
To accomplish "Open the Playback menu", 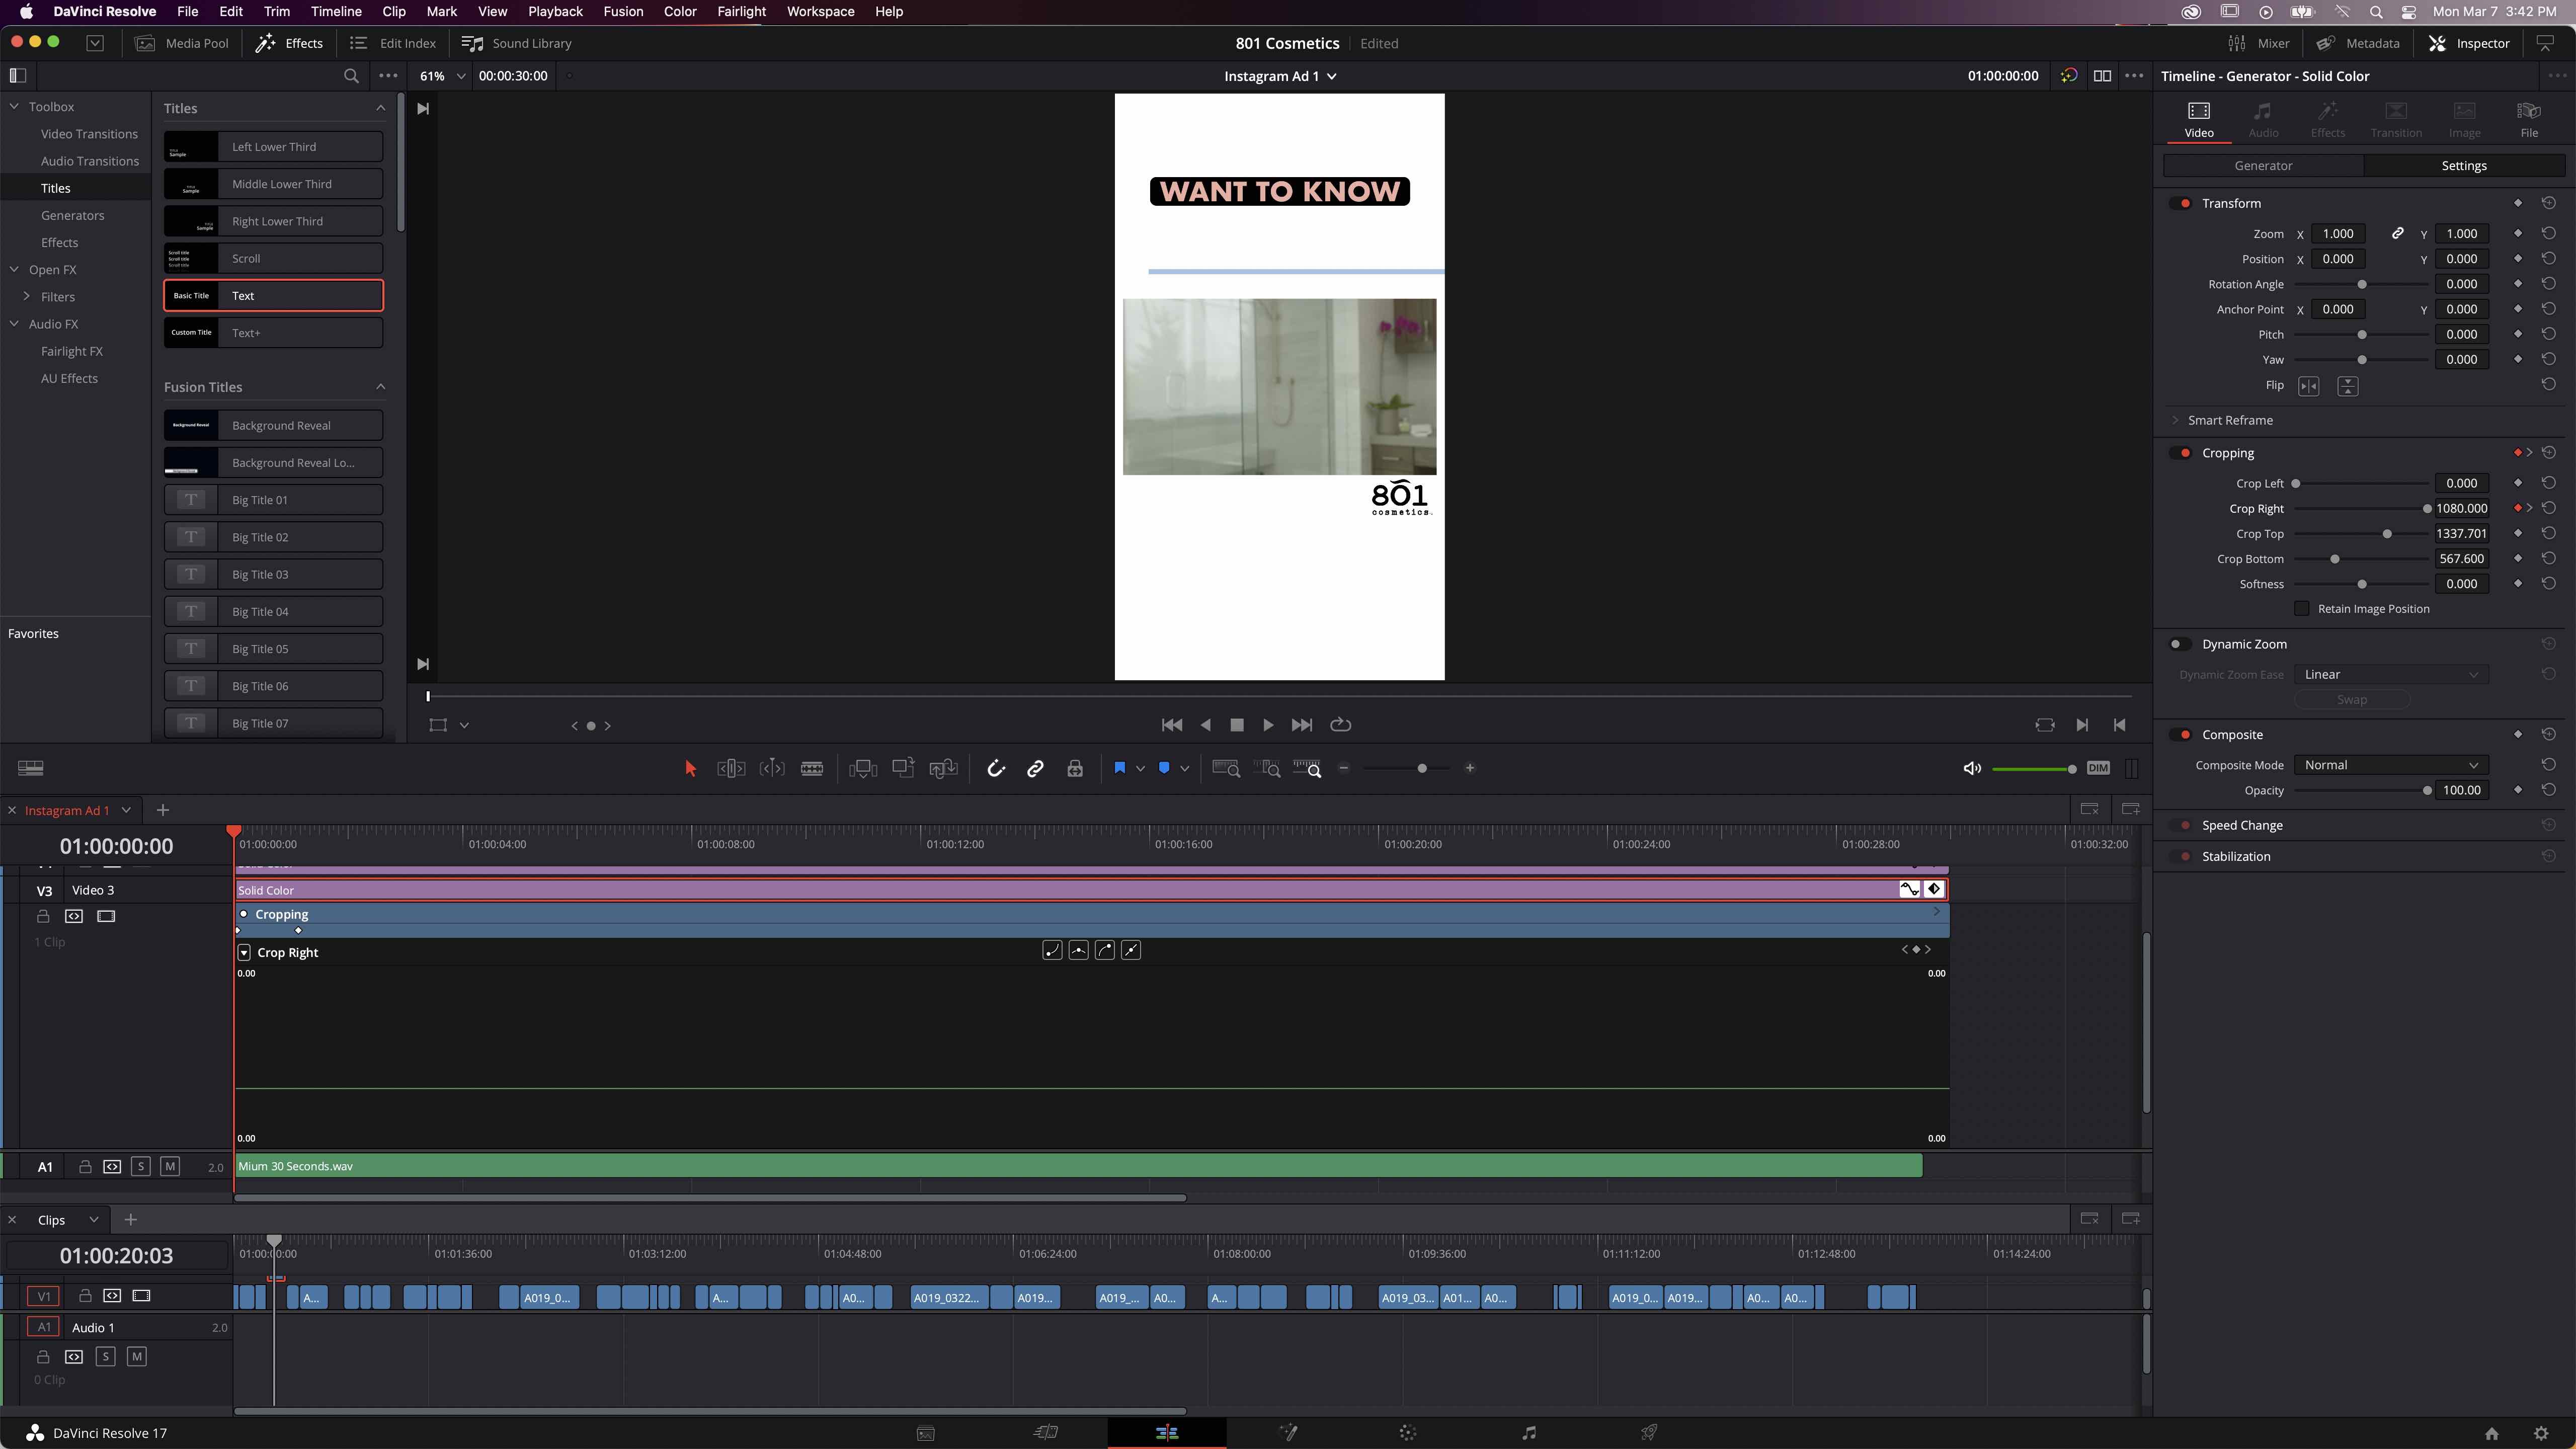I will coord(555,12).
